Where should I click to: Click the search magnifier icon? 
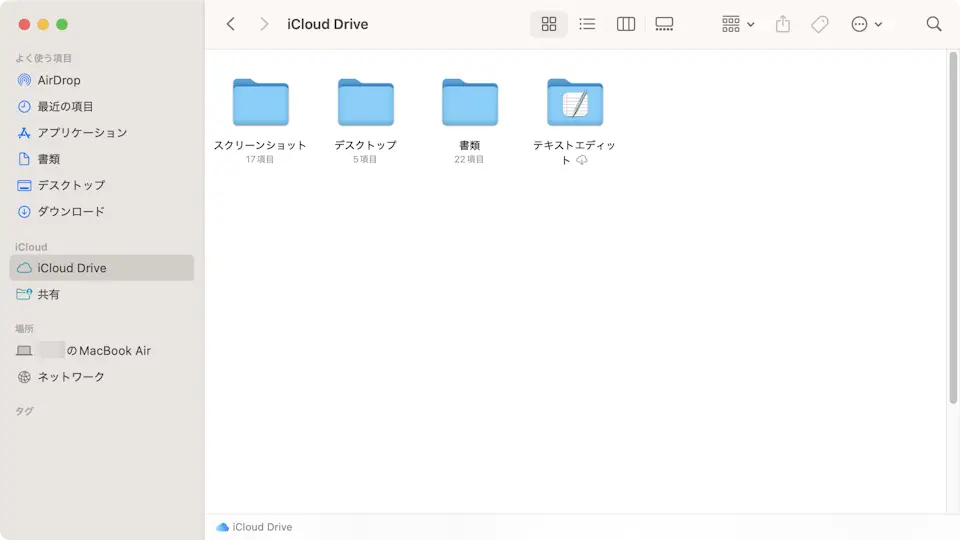click(934, 24)
